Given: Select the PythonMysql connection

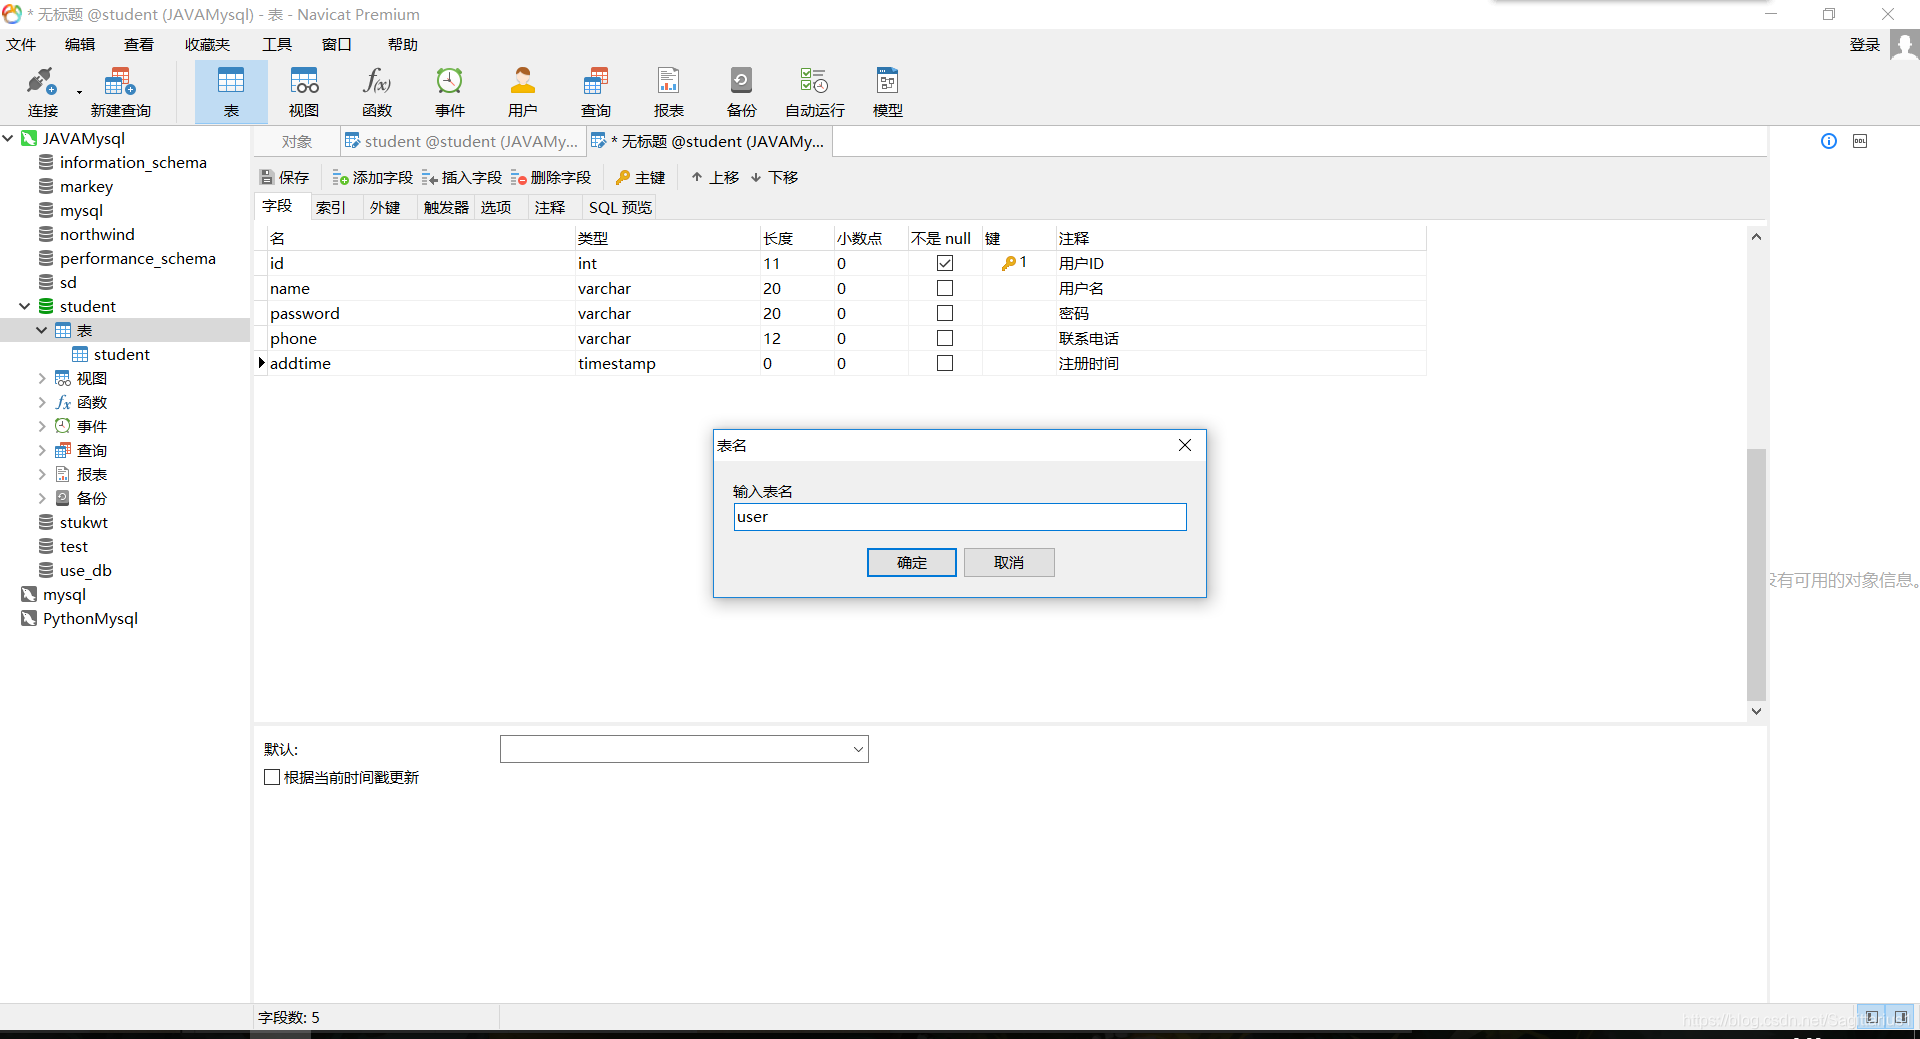Looking at the screenshot, I should coord(90,618).
